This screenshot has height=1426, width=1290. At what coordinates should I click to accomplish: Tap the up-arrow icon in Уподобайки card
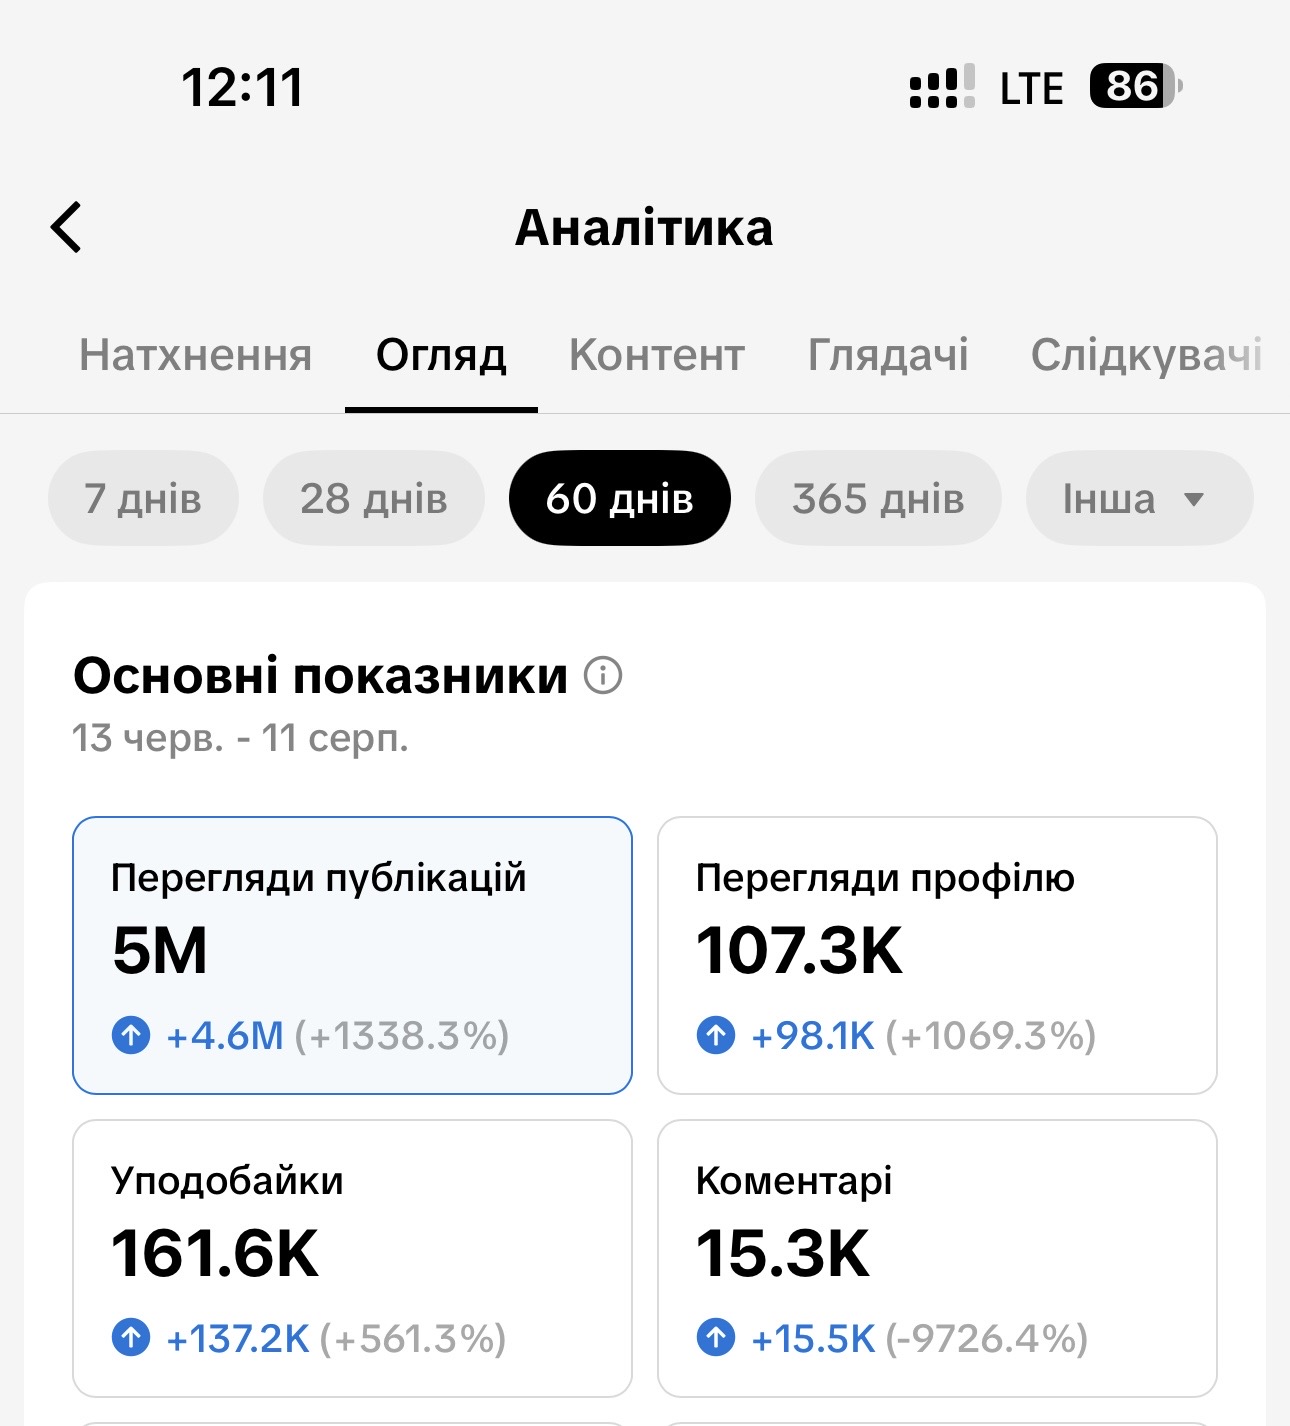tap(131, 1337)
